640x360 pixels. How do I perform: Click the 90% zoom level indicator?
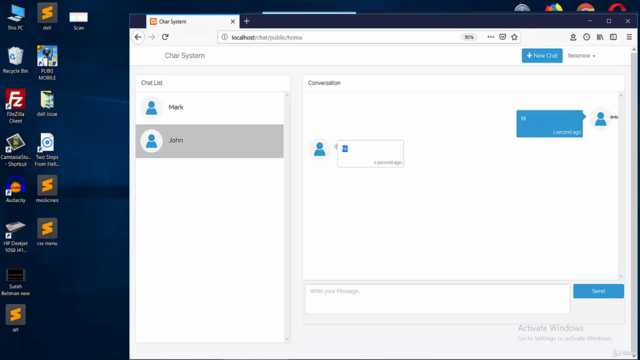pyautogui.click(x=469, y=37)
